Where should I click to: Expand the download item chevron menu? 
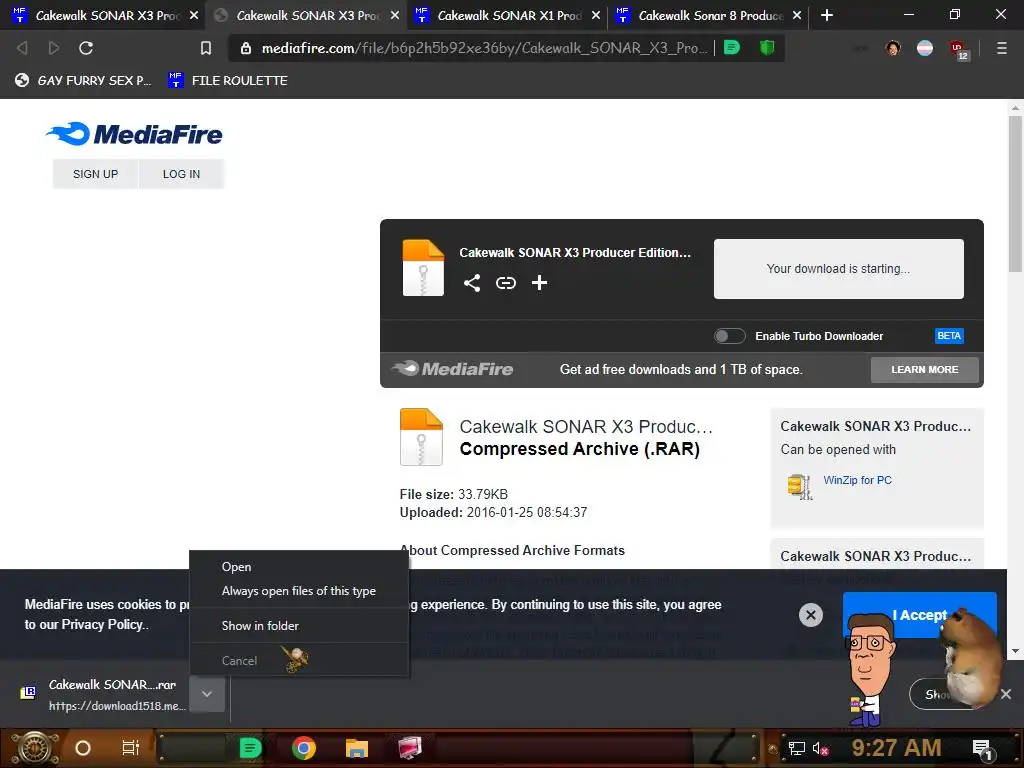pyautogui.click(x=207, y=694)
